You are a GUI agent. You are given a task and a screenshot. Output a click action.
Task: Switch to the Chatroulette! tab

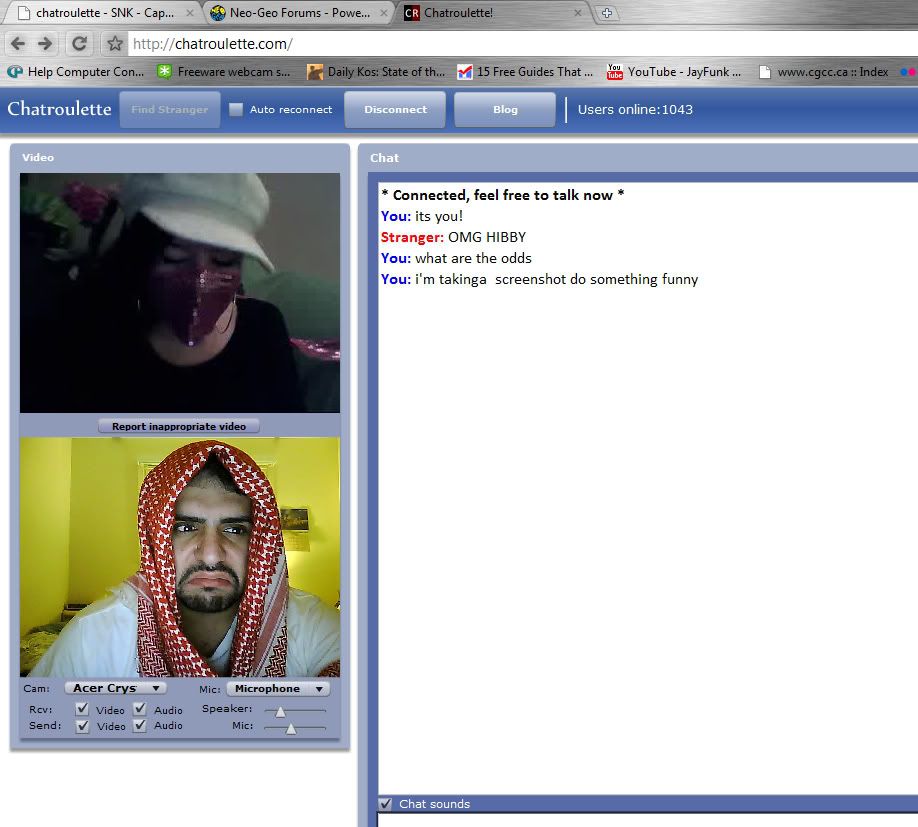pos(495,13)
